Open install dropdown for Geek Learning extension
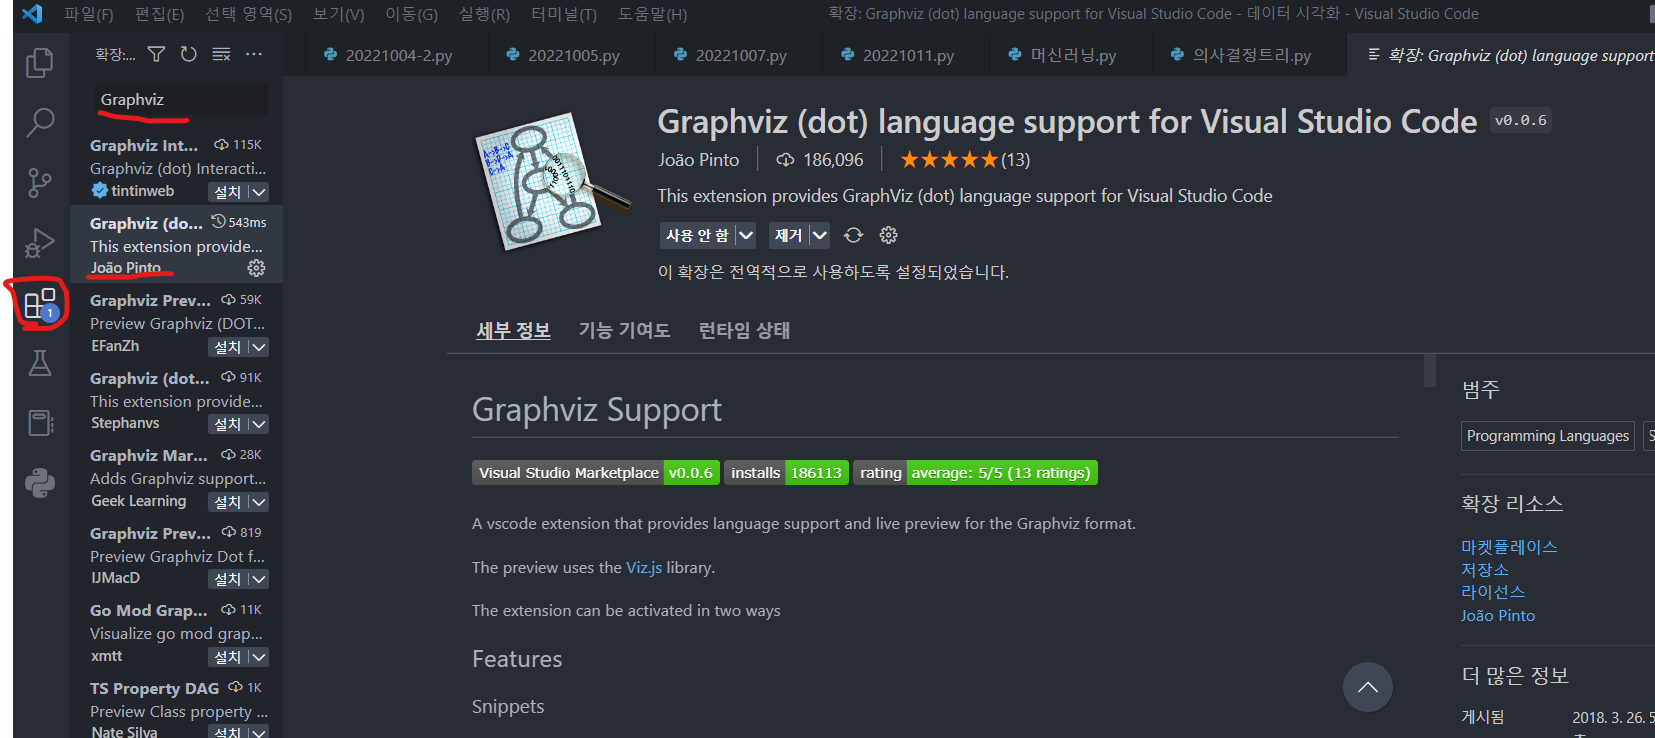Screen dimensions: 1655x738 click(x=258, y=502)
